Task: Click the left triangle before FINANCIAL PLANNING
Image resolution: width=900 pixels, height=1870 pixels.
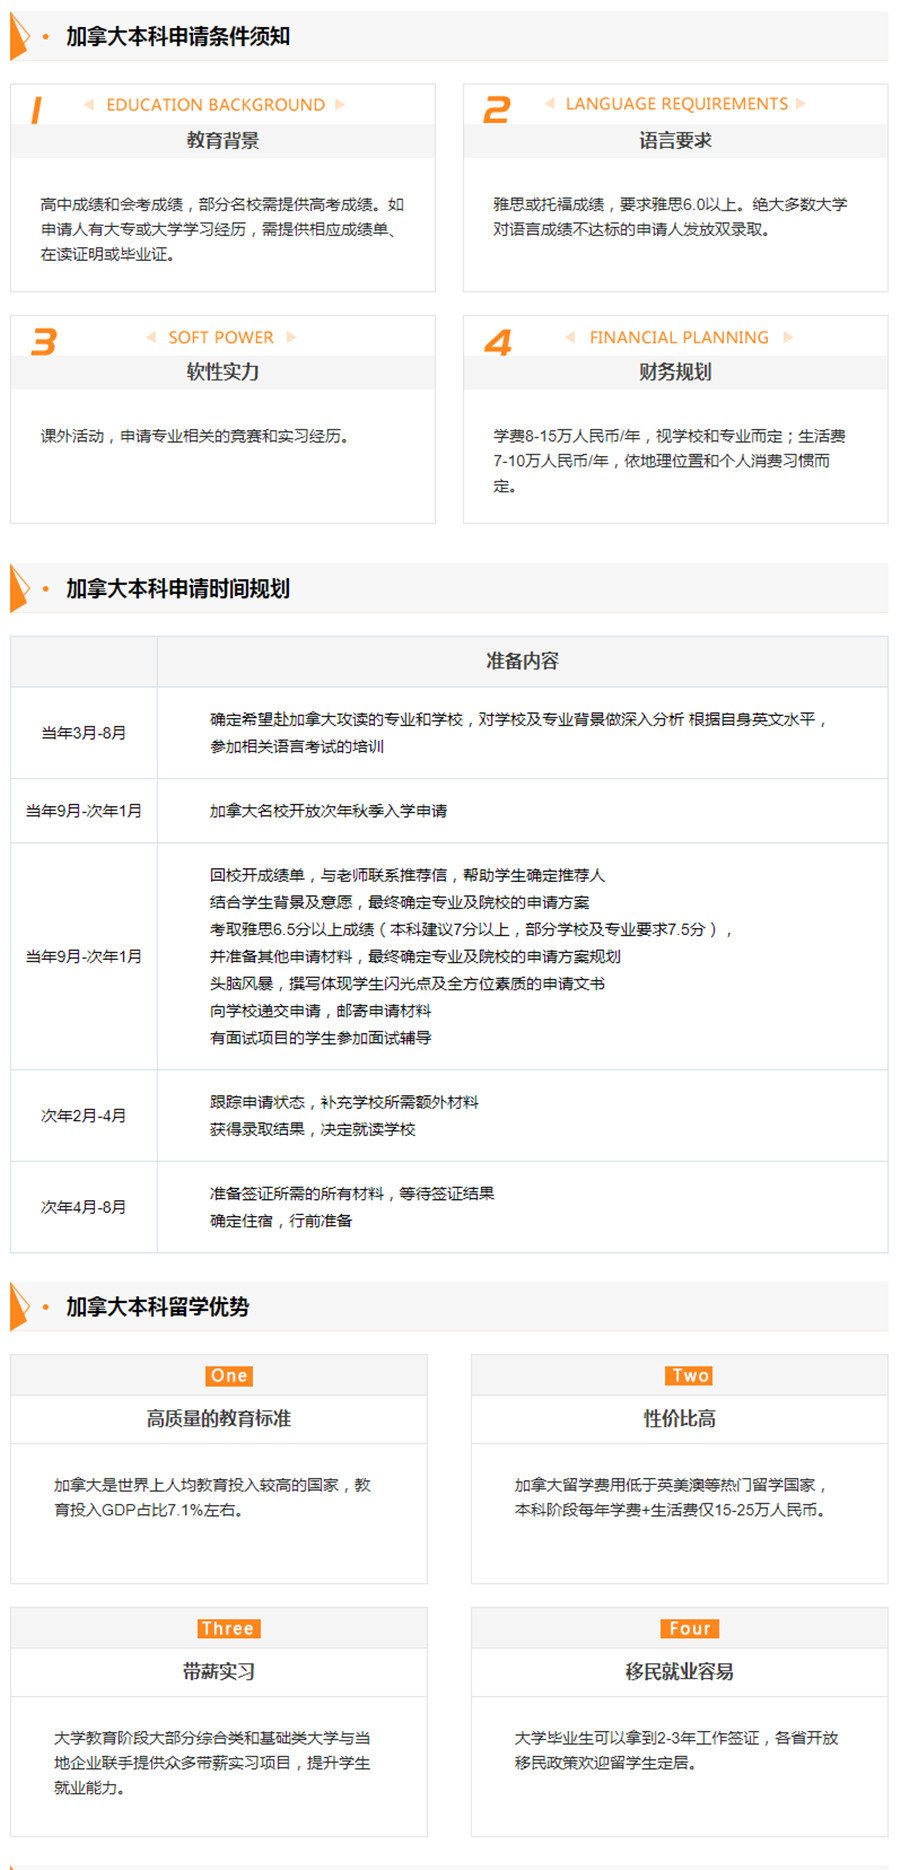Action: tap(570, 337)
